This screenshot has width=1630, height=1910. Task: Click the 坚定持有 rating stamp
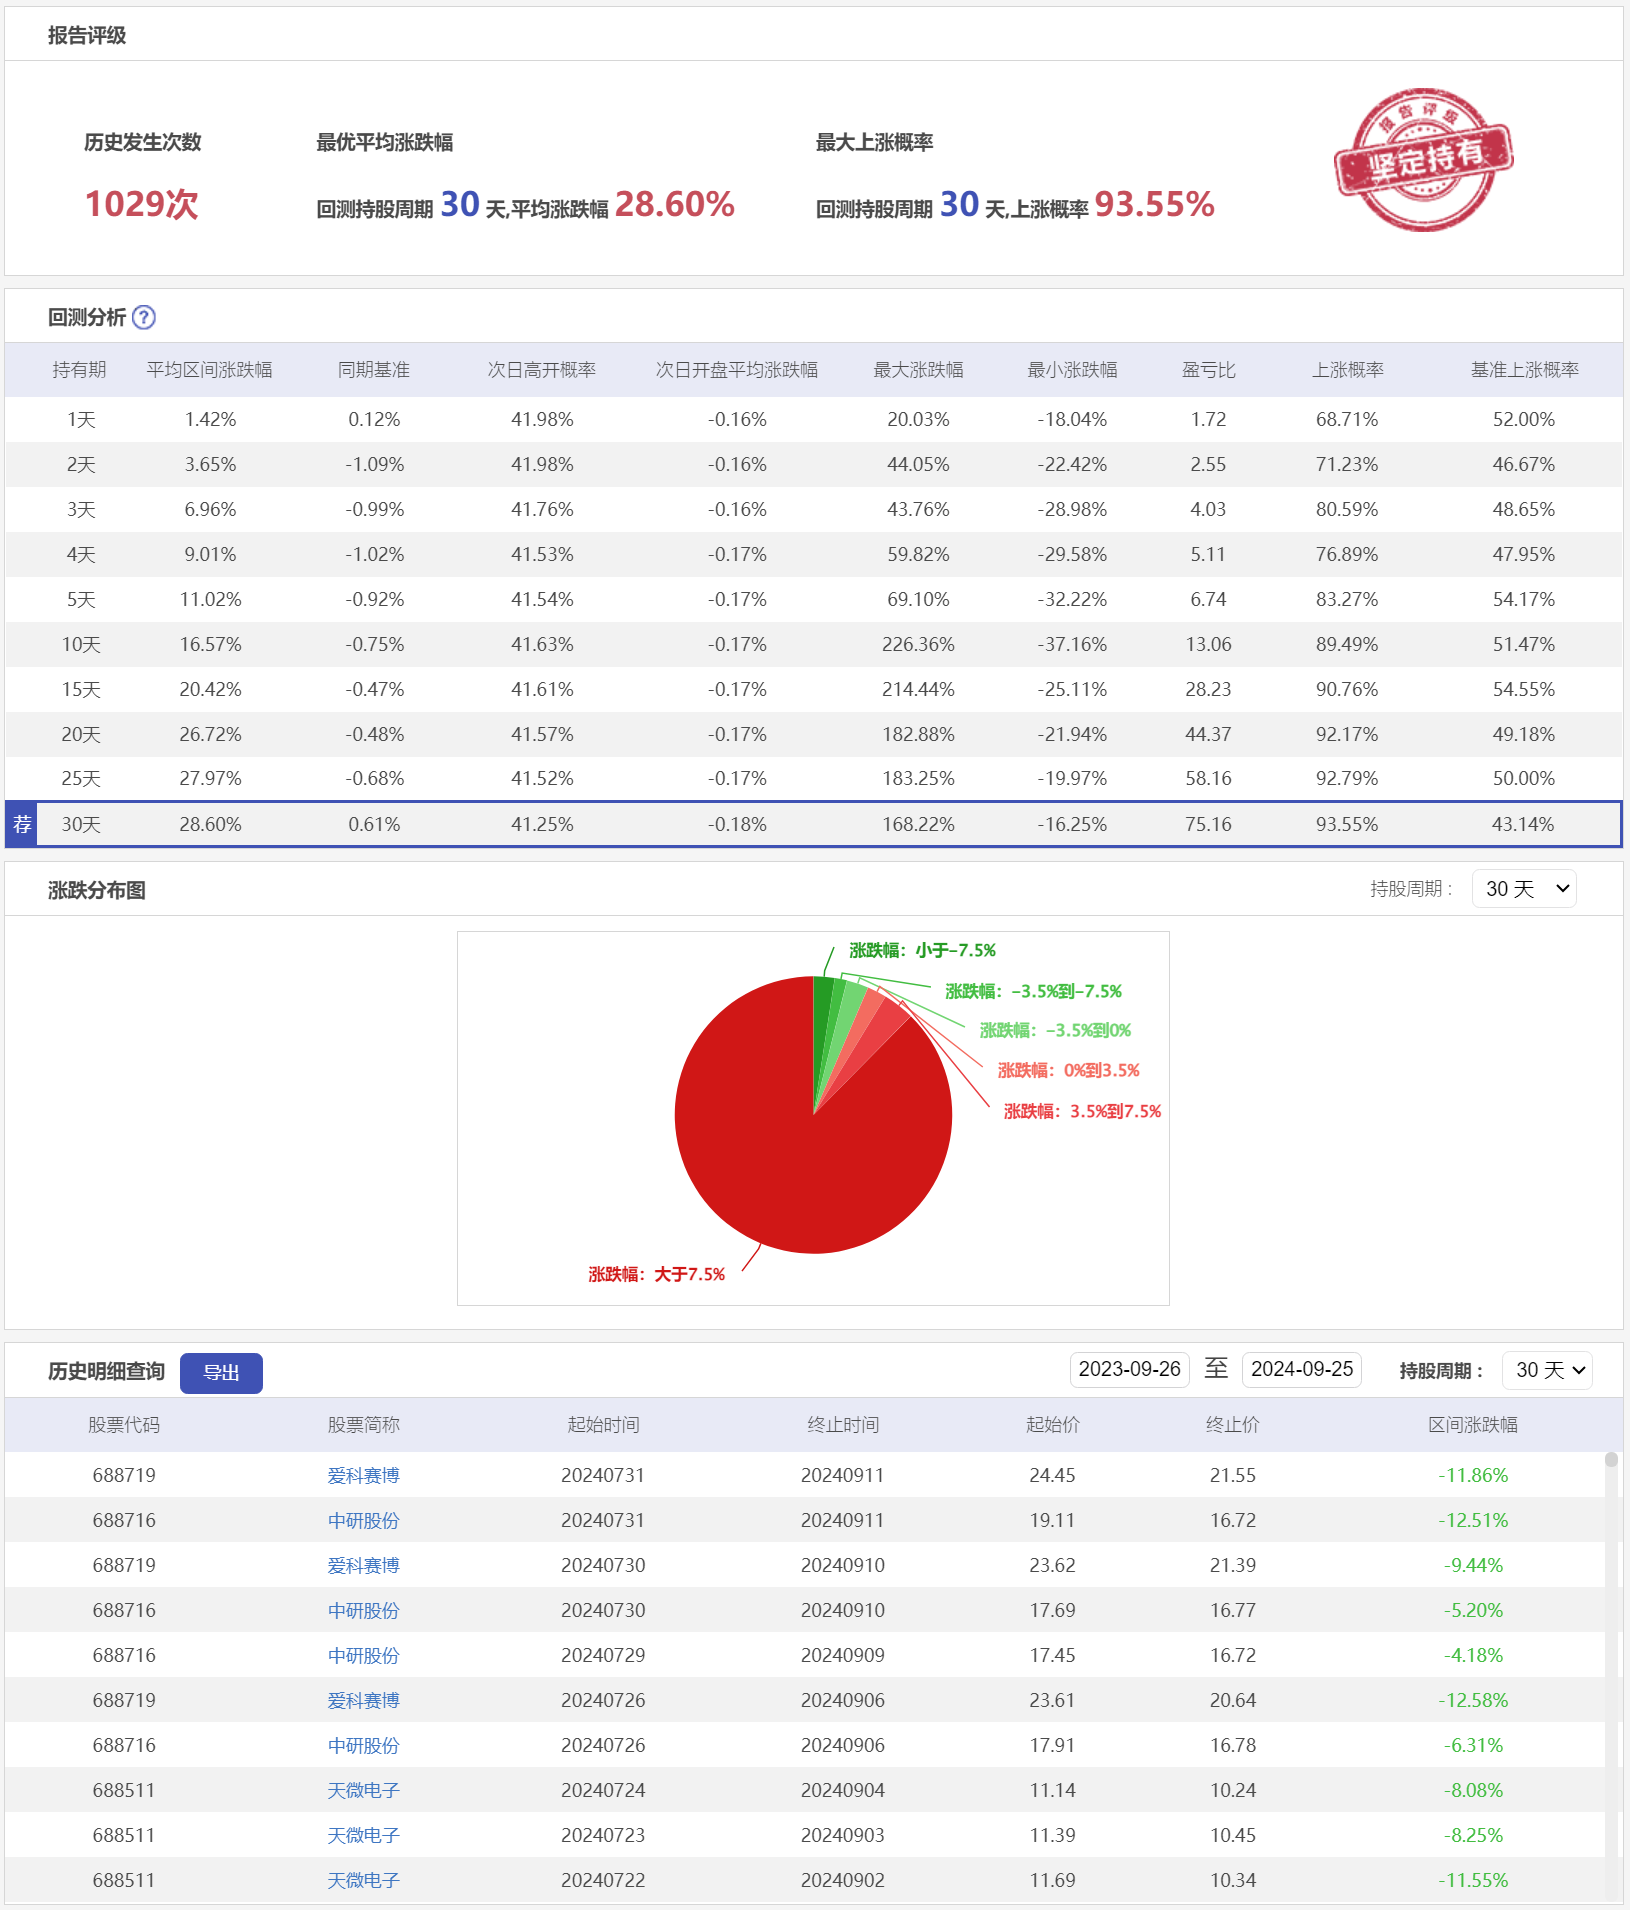tap(1422, 160)
